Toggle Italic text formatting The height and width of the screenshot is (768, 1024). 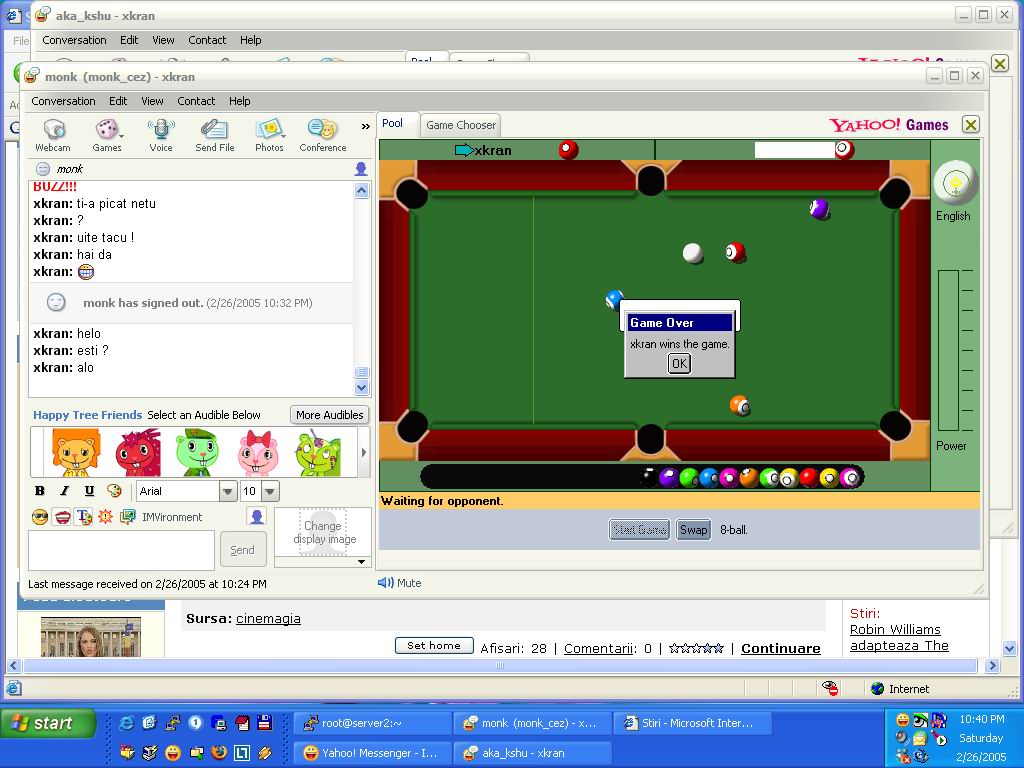pos(64,491)
